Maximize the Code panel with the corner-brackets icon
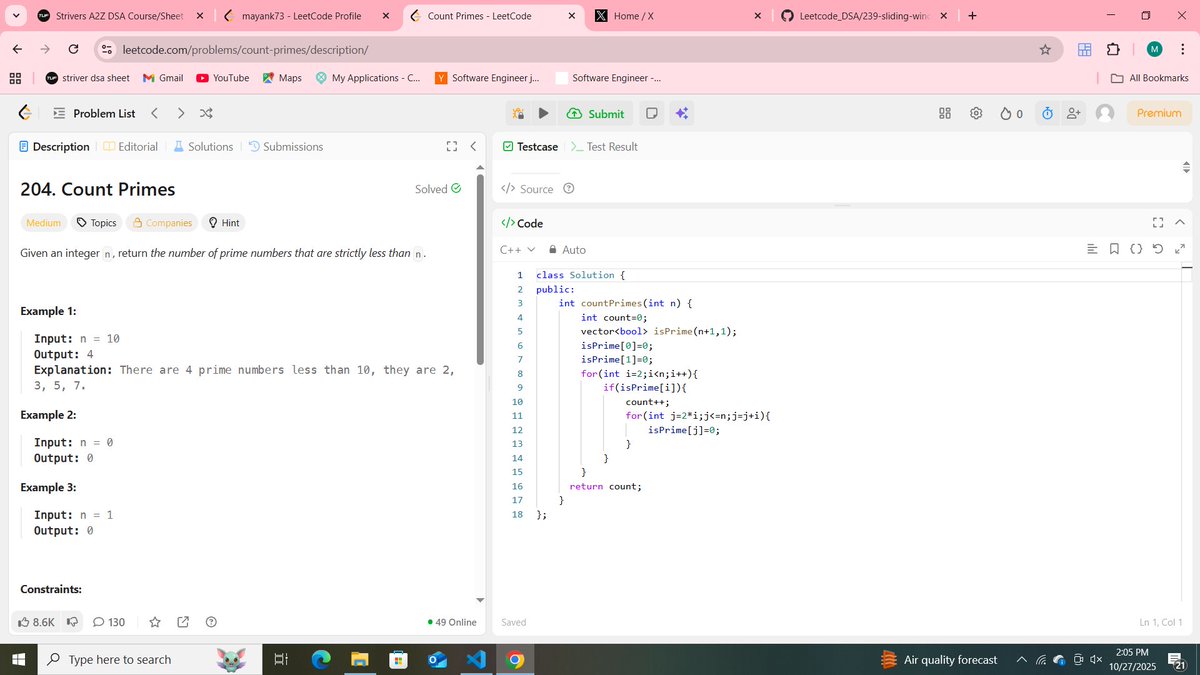The image size is (1200, 675). click(1158, 223)
